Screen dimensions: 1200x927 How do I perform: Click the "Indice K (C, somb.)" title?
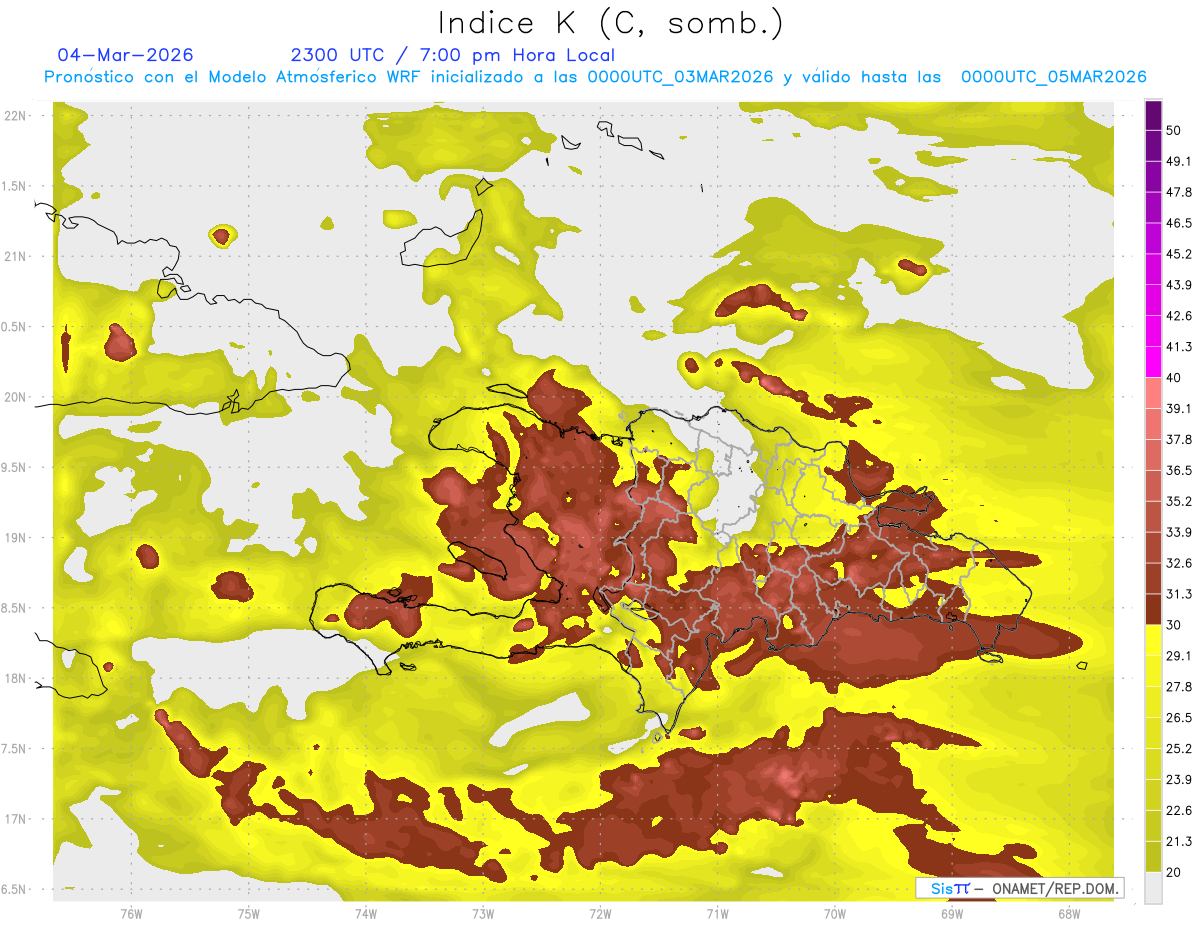610,24
